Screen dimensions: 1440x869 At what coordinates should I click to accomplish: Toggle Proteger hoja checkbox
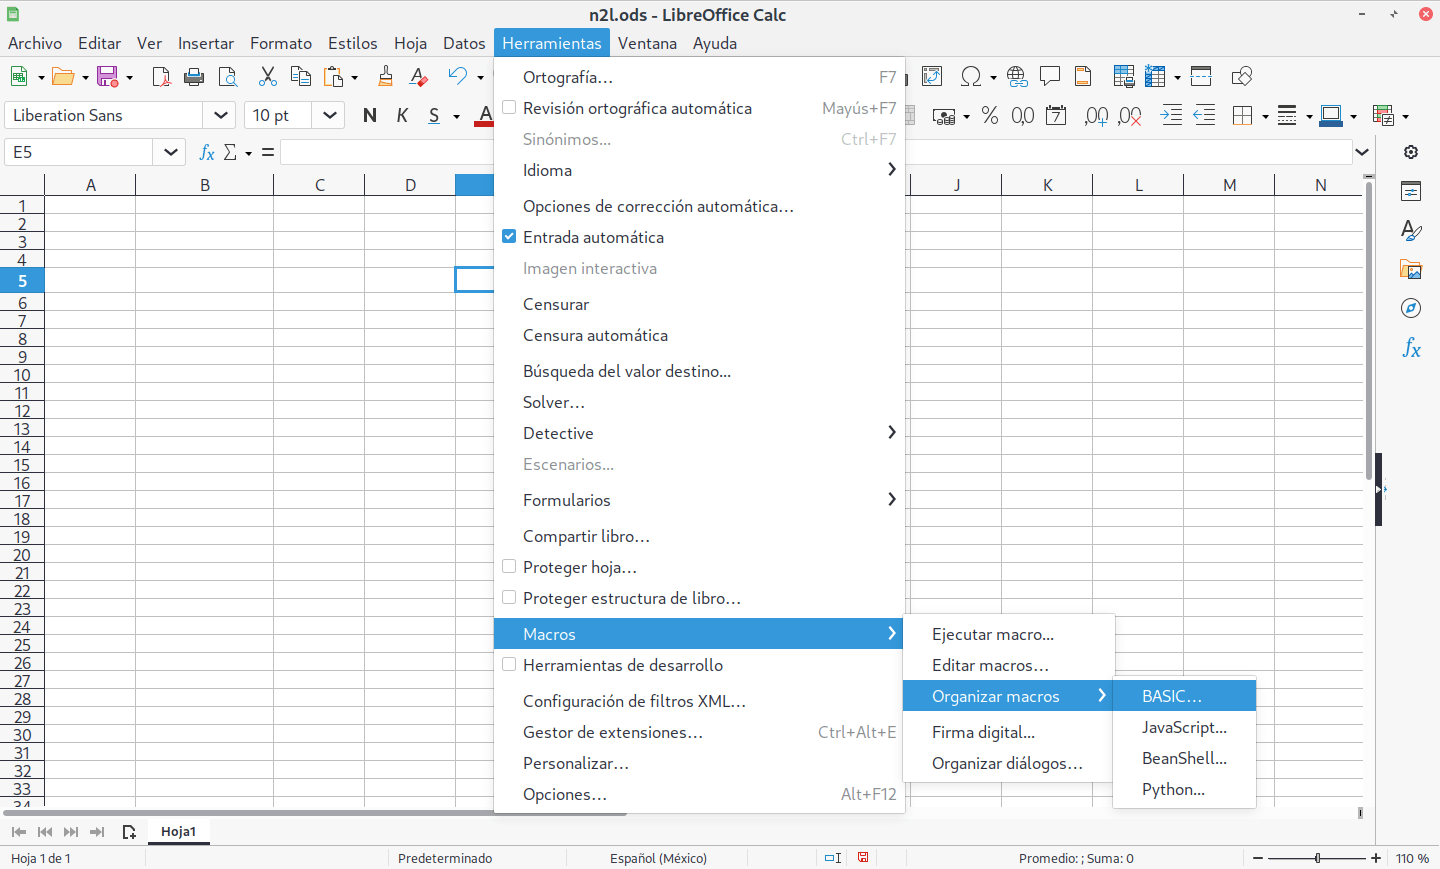coord(509,566)
